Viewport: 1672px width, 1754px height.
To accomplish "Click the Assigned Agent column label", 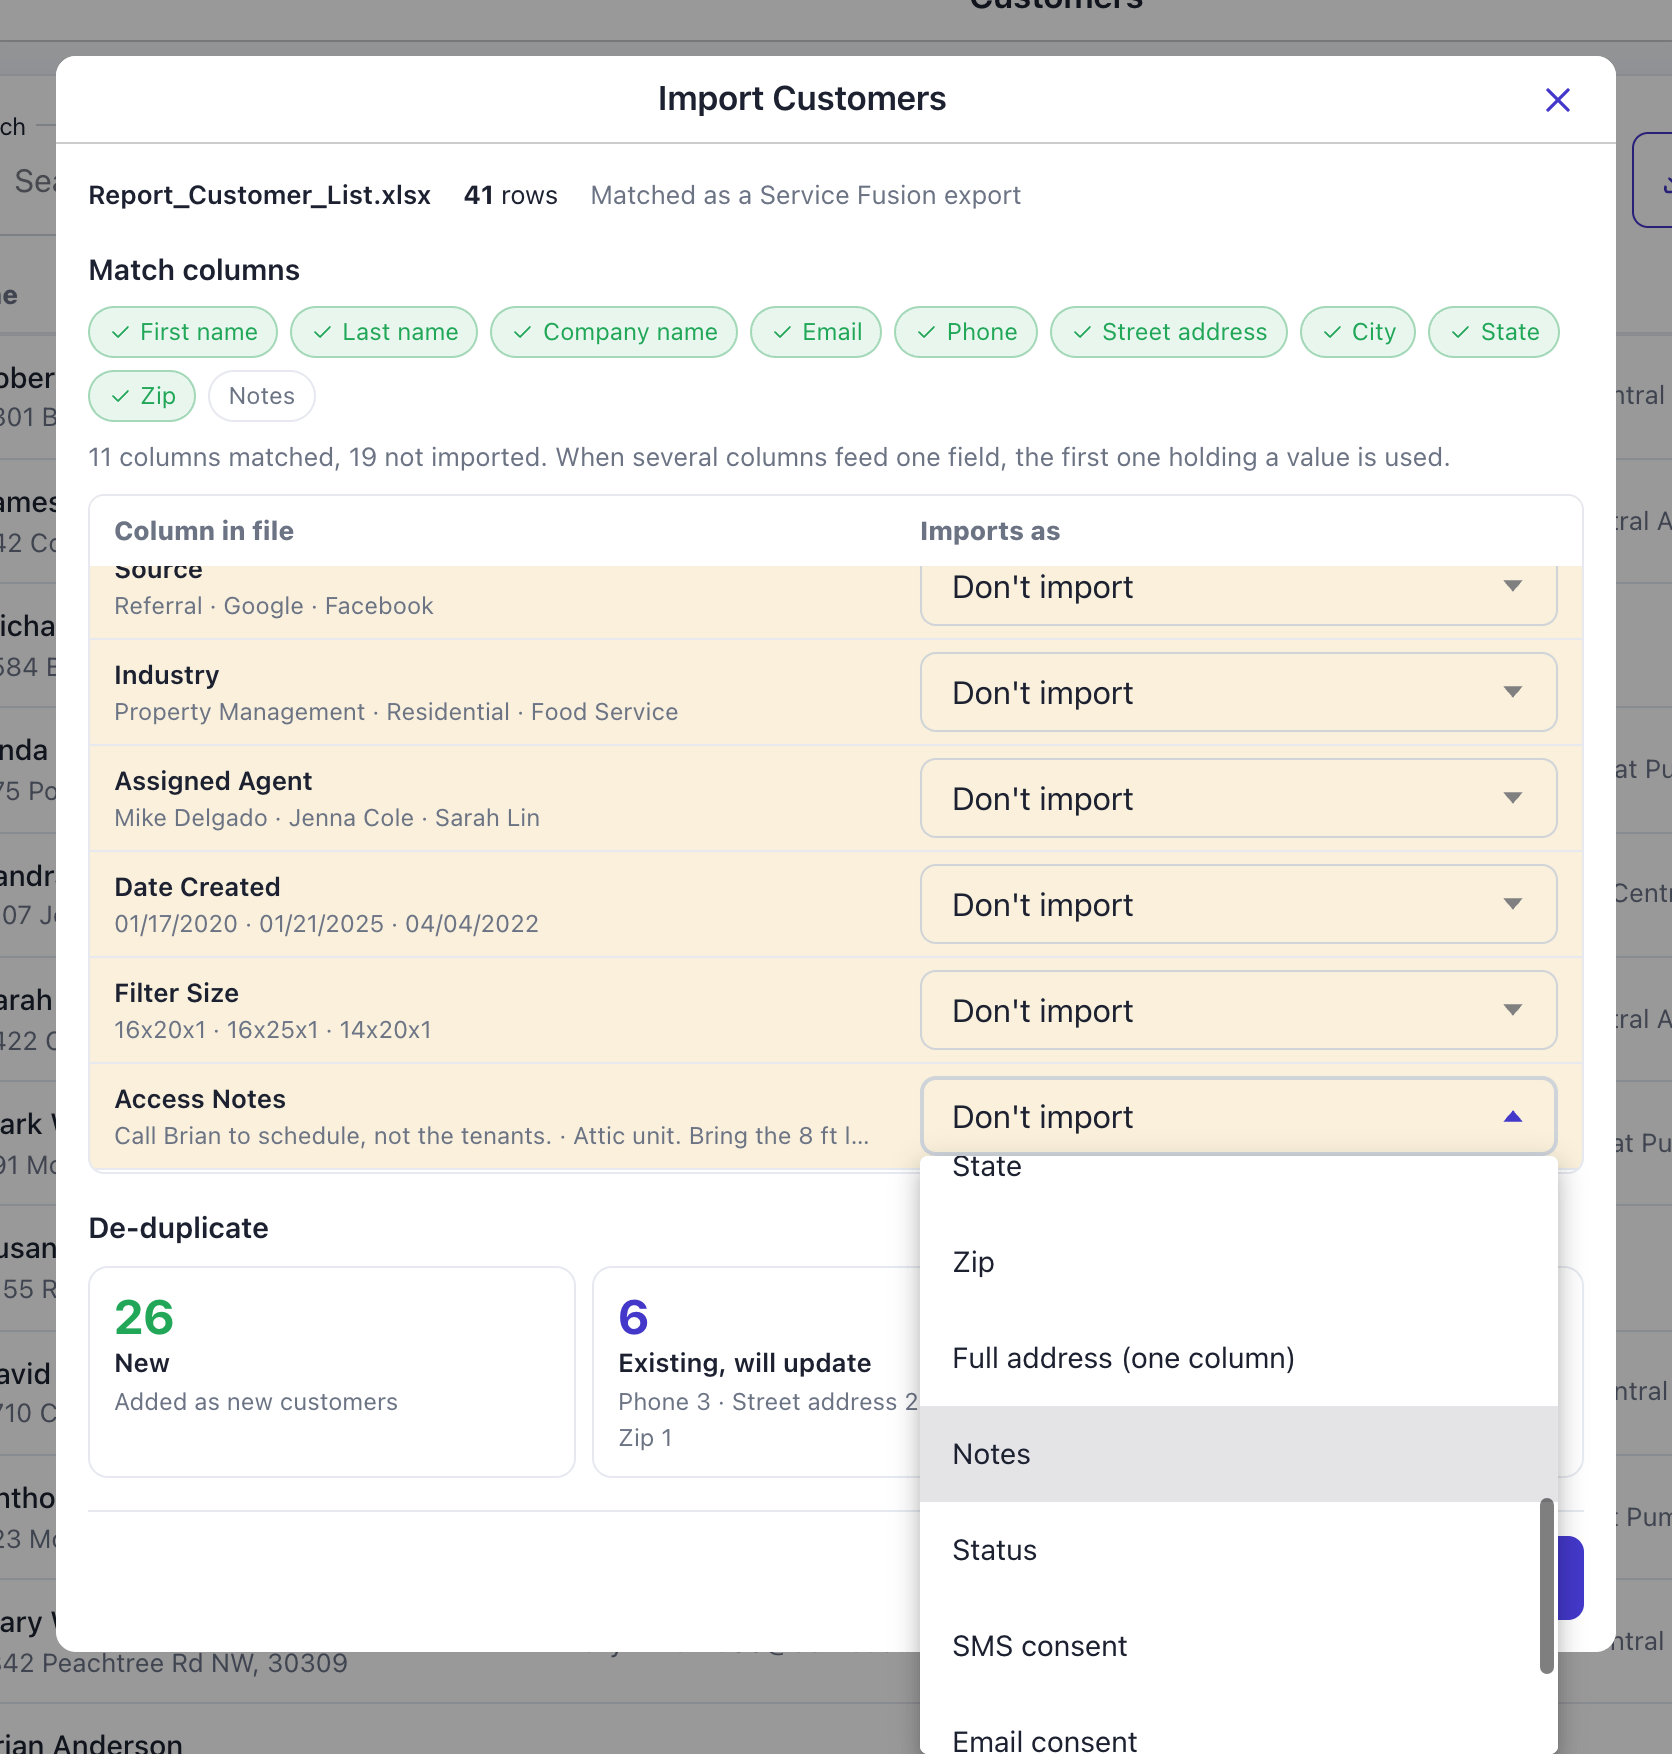I will 213,781.
